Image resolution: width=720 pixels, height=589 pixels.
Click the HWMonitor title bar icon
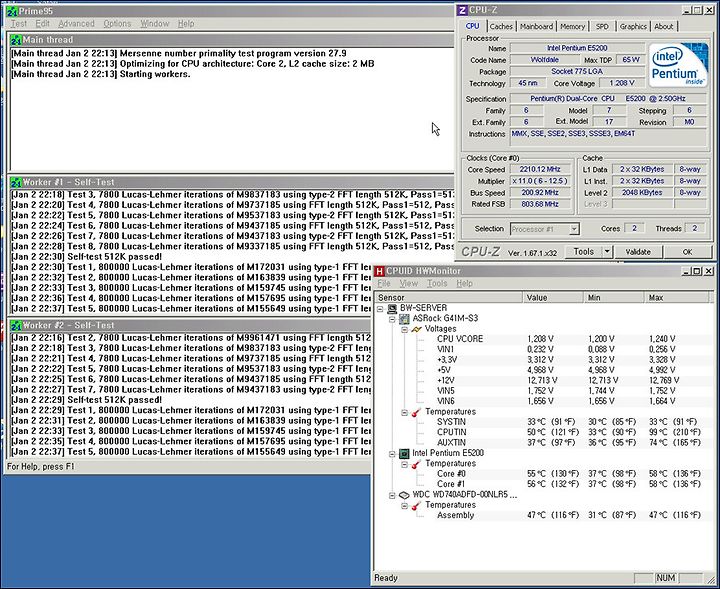[379, 271]
